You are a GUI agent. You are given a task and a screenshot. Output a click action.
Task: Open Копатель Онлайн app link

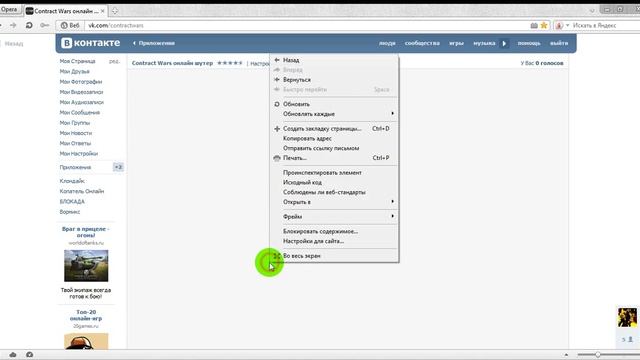pos(82,191)
